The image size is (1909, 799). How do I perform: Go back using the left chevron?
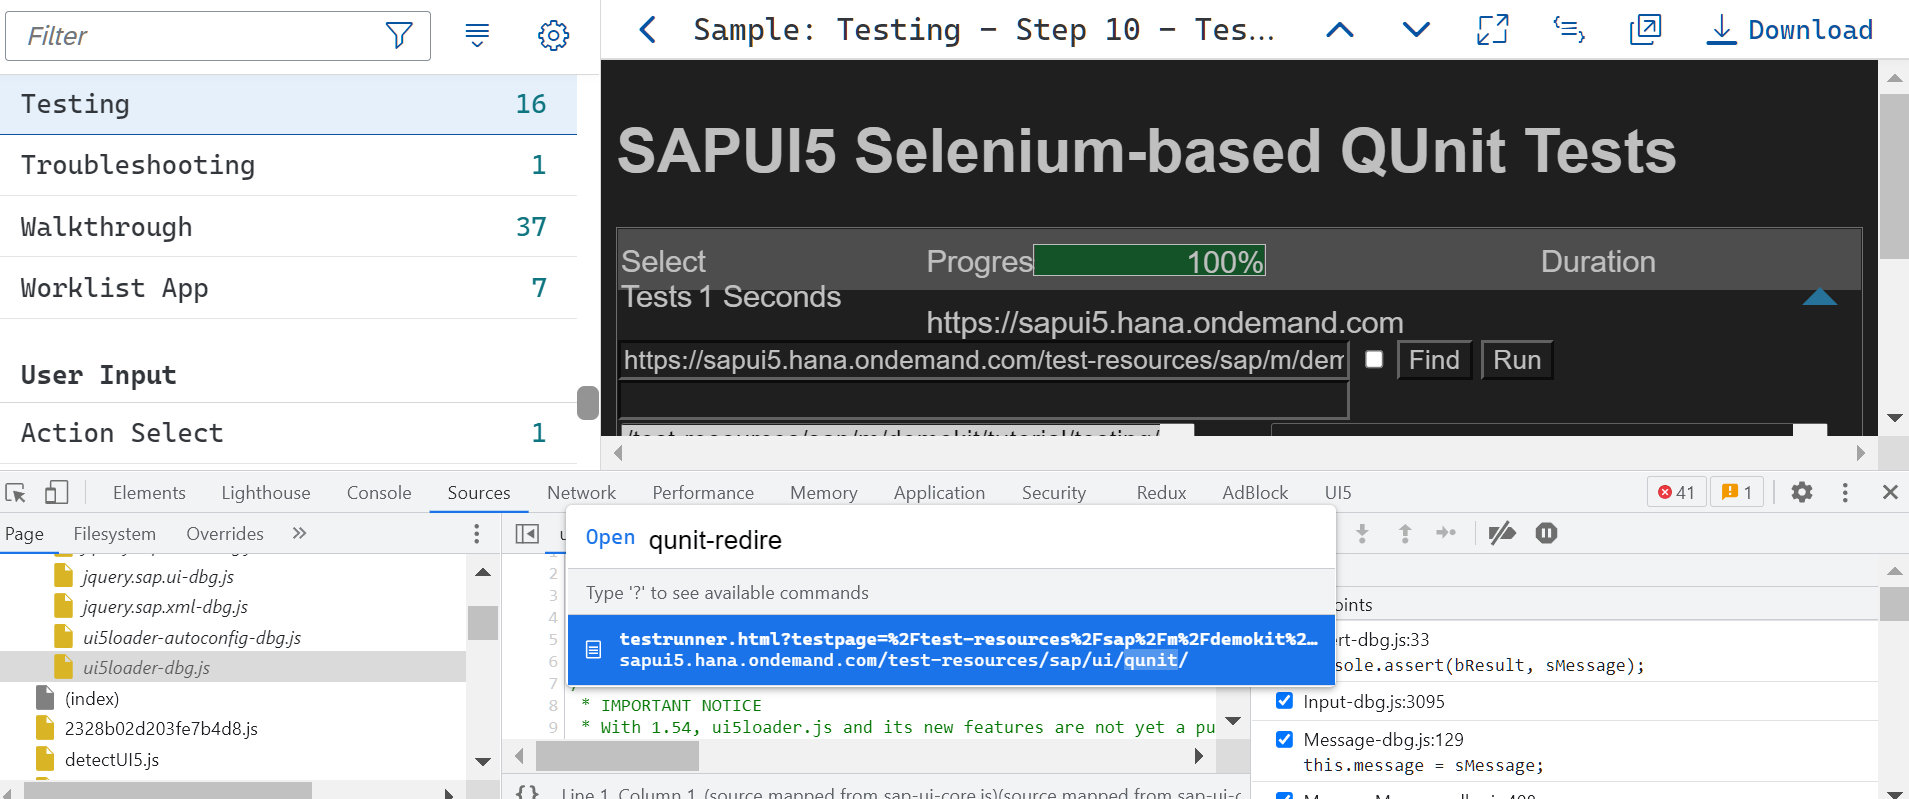coord(647,30)
